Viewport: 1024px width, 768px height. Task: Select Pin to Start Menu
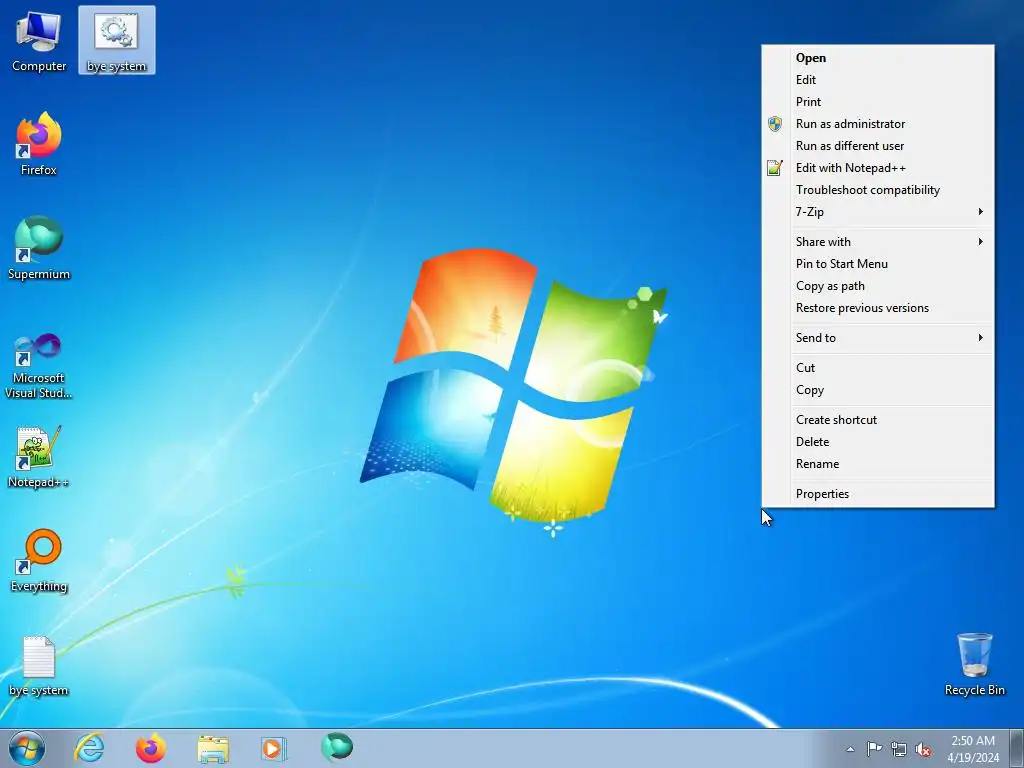[x=878, y=264]
